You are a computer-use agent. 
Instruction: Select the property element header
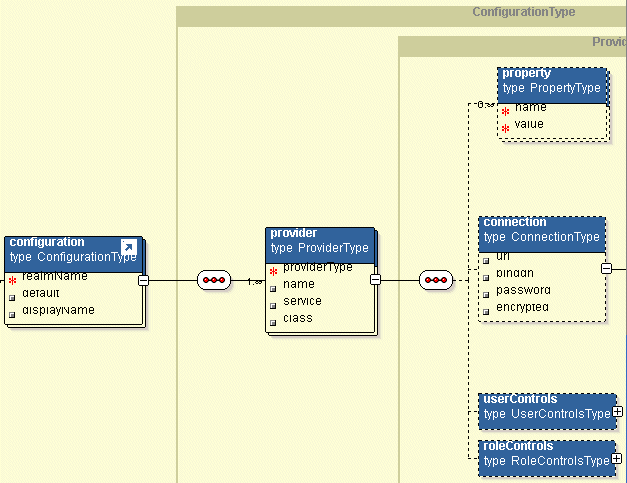click(x=552, y=85)
